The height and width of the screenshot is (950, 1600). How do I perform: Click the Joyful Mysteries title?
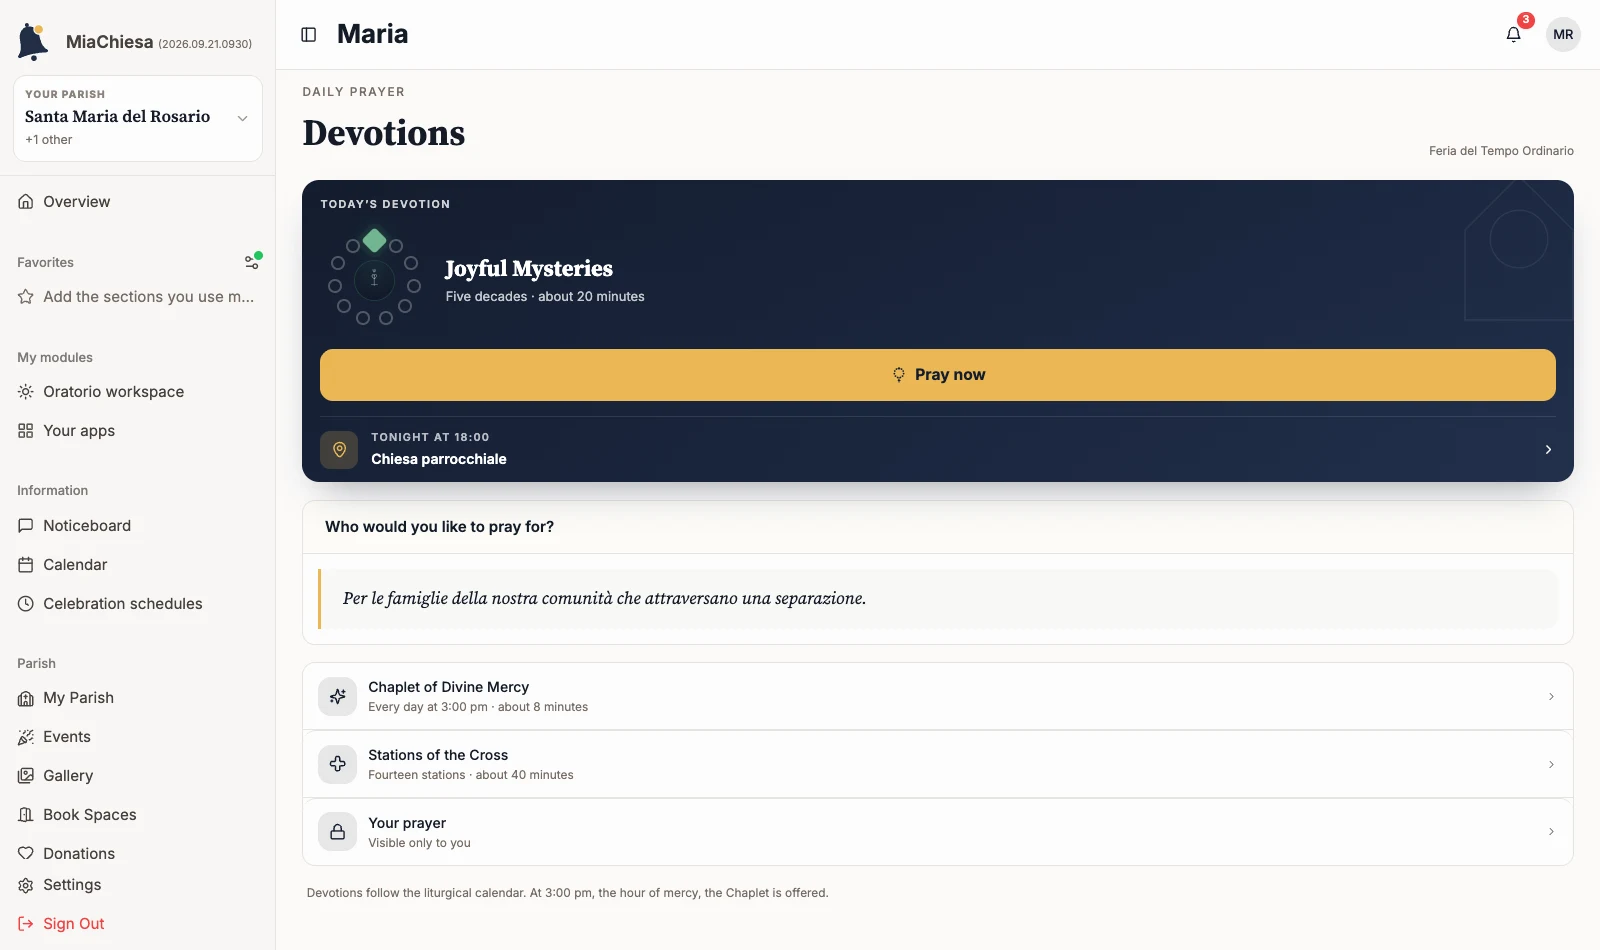click(529, 269)
